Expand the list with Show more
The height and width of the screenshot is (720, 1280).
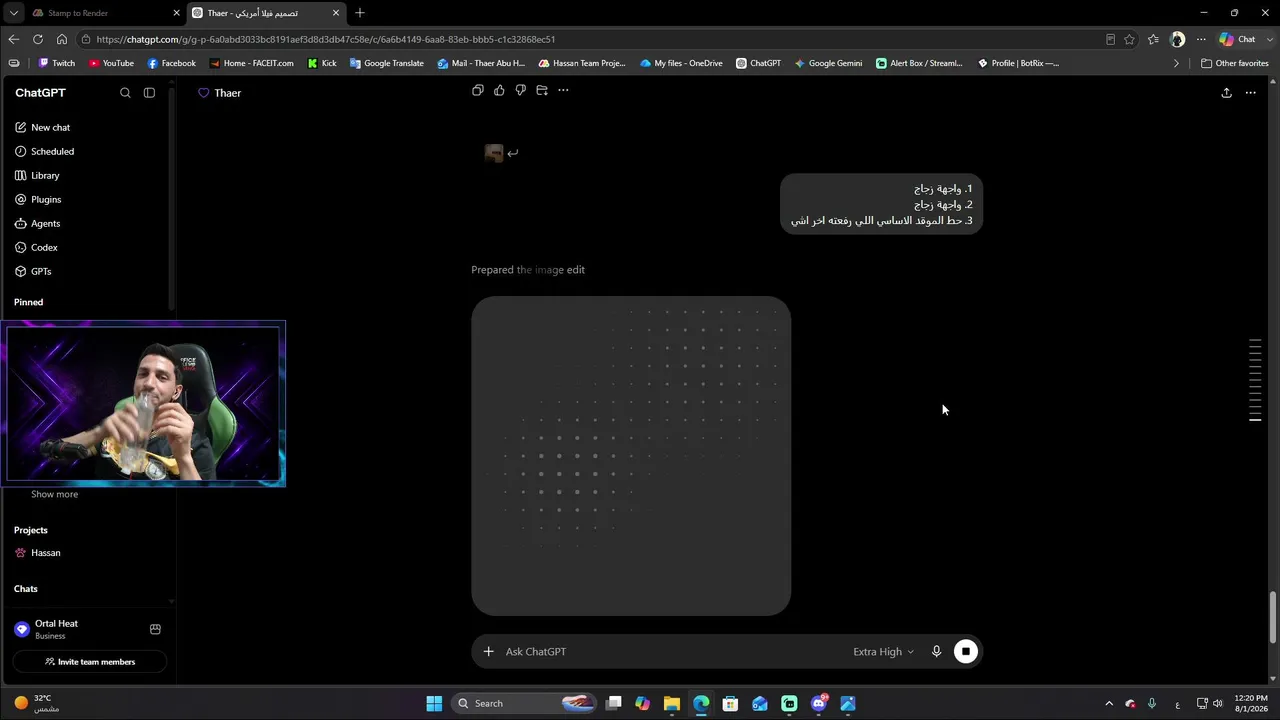(x=54, y=494)
